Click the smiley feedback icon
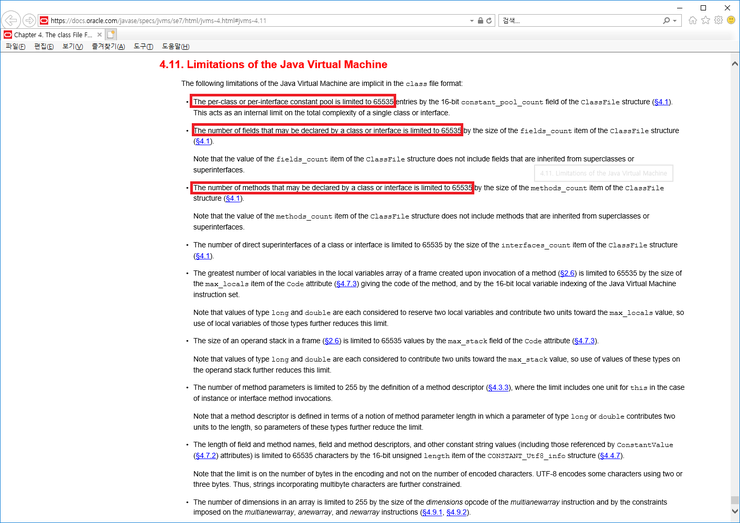 coord(730,20)
